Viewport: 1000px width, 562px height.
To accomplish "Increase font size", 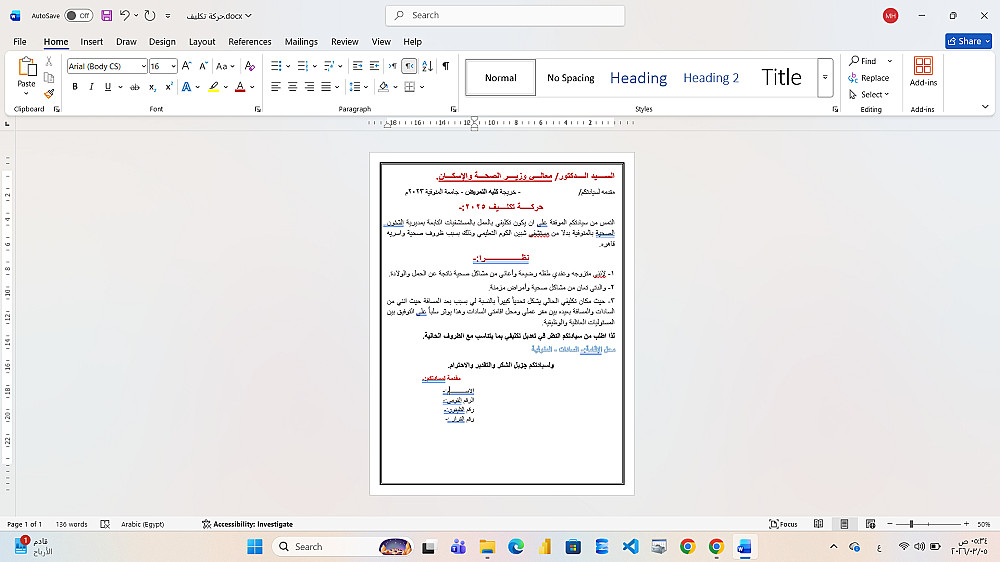I will click(187, 66).
